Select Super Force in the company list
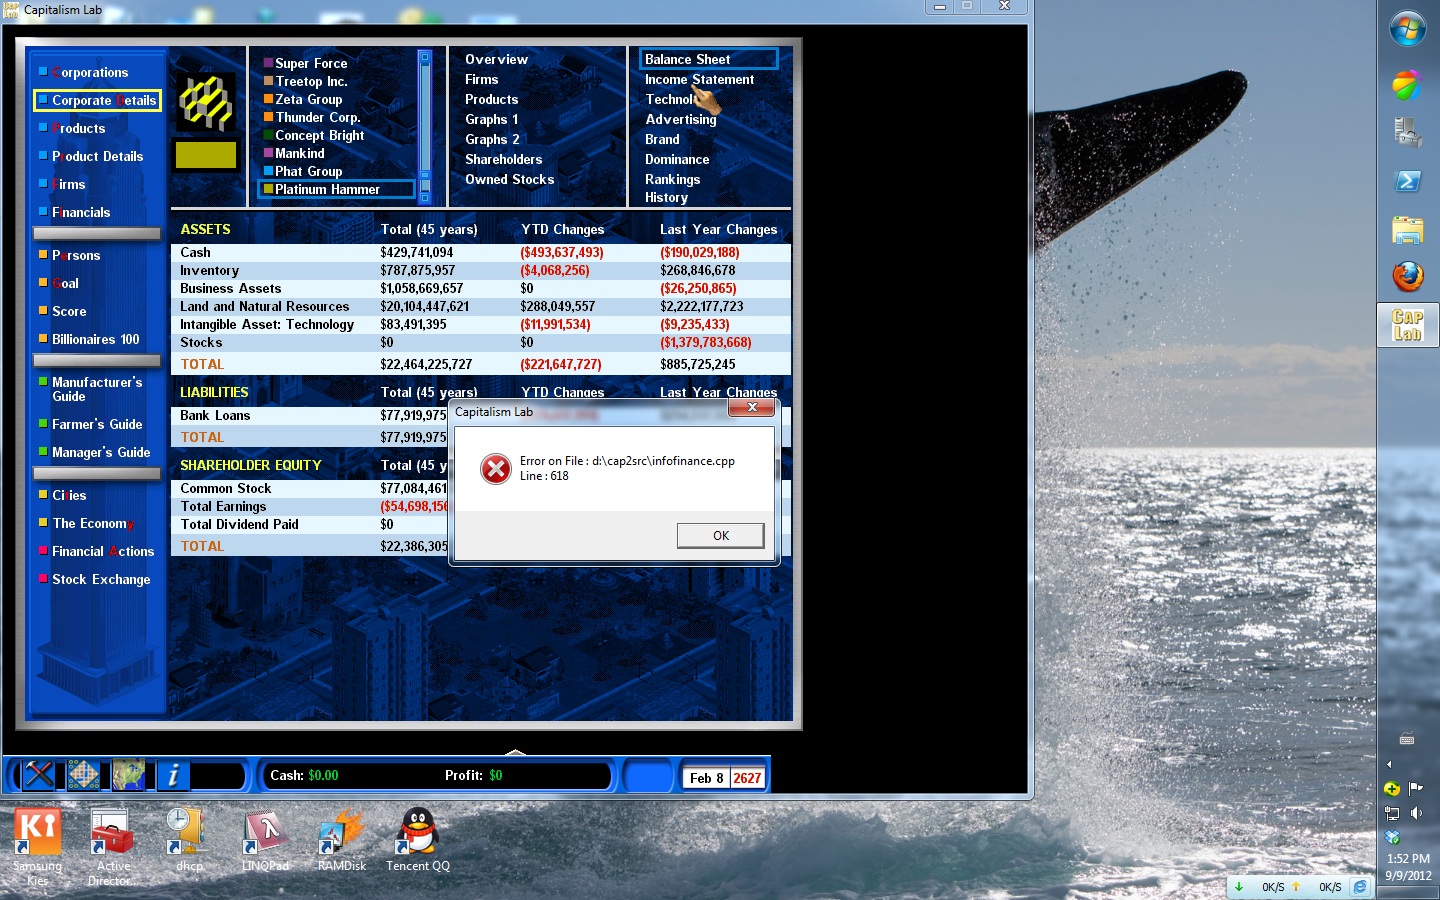The width and height of the screenshot is (1440, 900). 311,63
